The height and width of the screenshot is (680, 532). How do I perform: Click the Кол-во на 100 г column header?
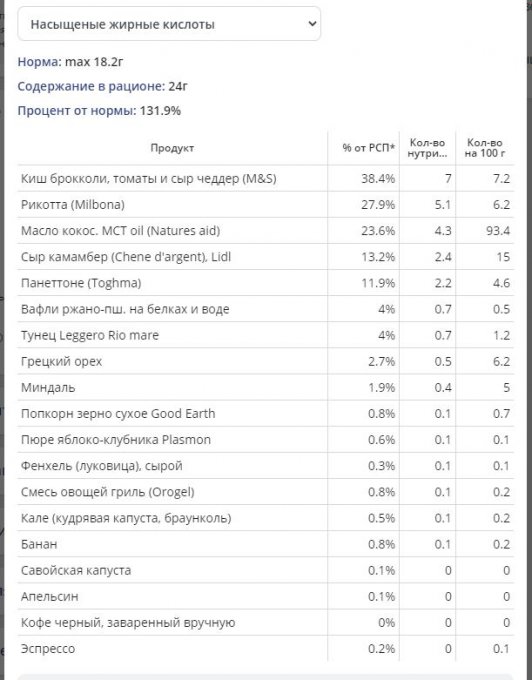pyautogui.click(x=485, y=148)
